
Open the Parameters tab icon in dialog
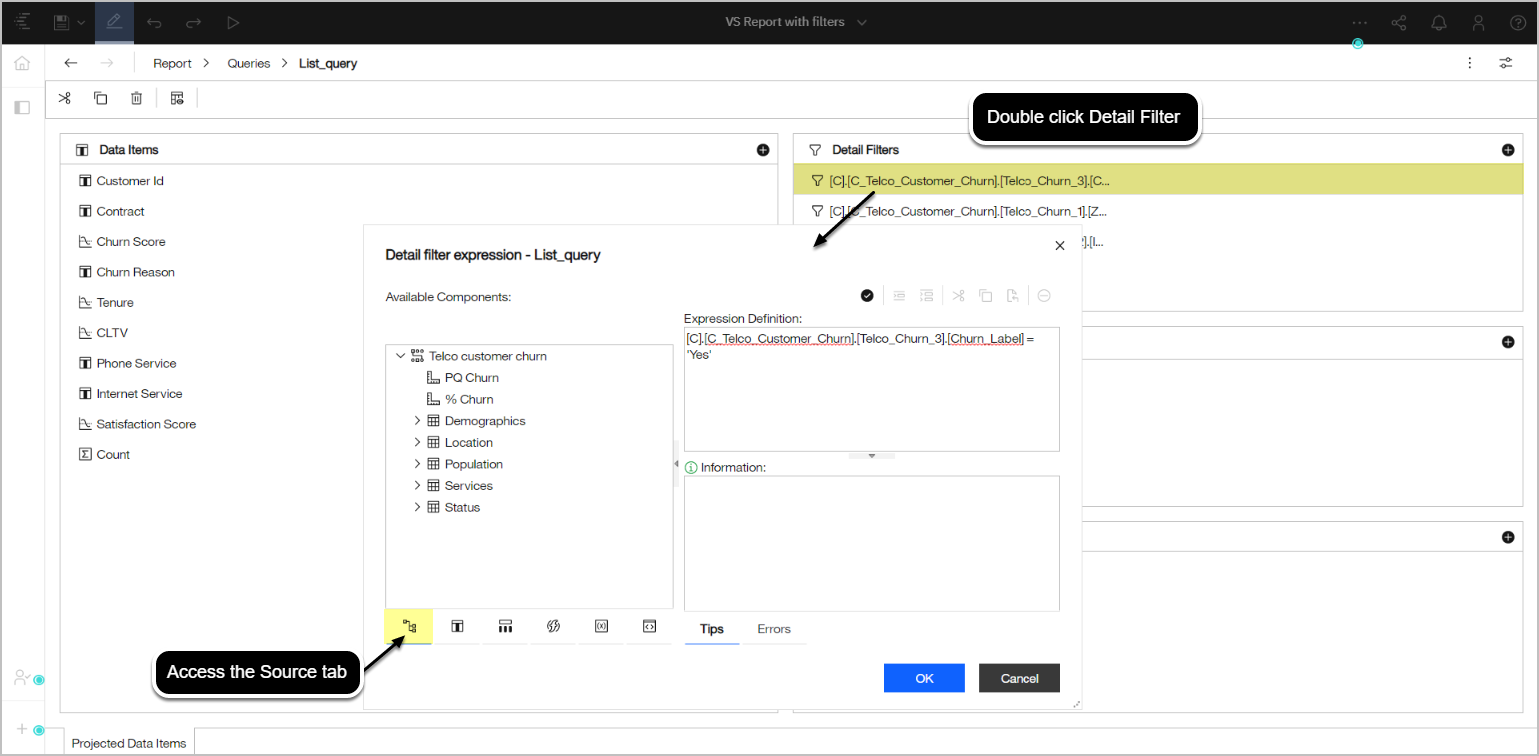coord(601,627)
